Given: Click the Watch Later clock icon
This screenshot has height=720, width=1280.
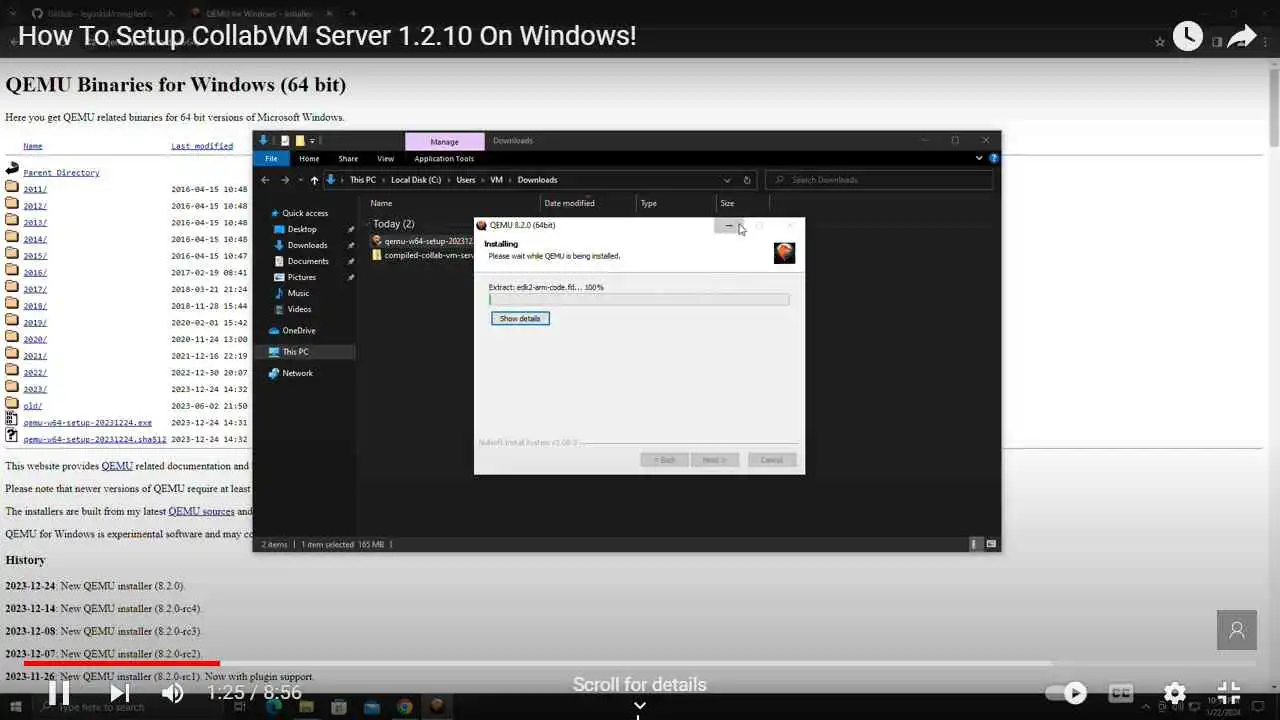Looking at the screenshot, I should tap(1187, 36).
